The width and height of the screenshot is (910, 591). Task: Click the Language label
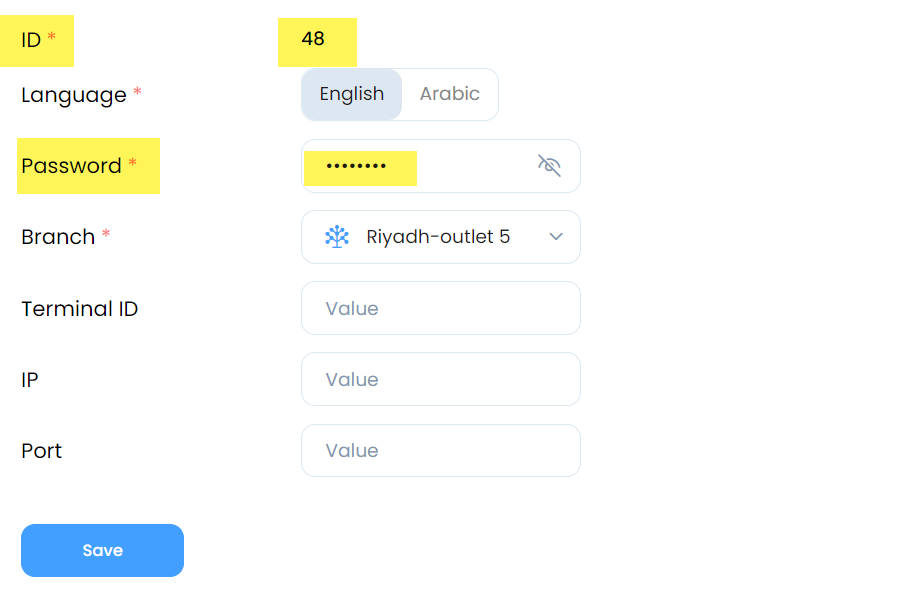74,95
